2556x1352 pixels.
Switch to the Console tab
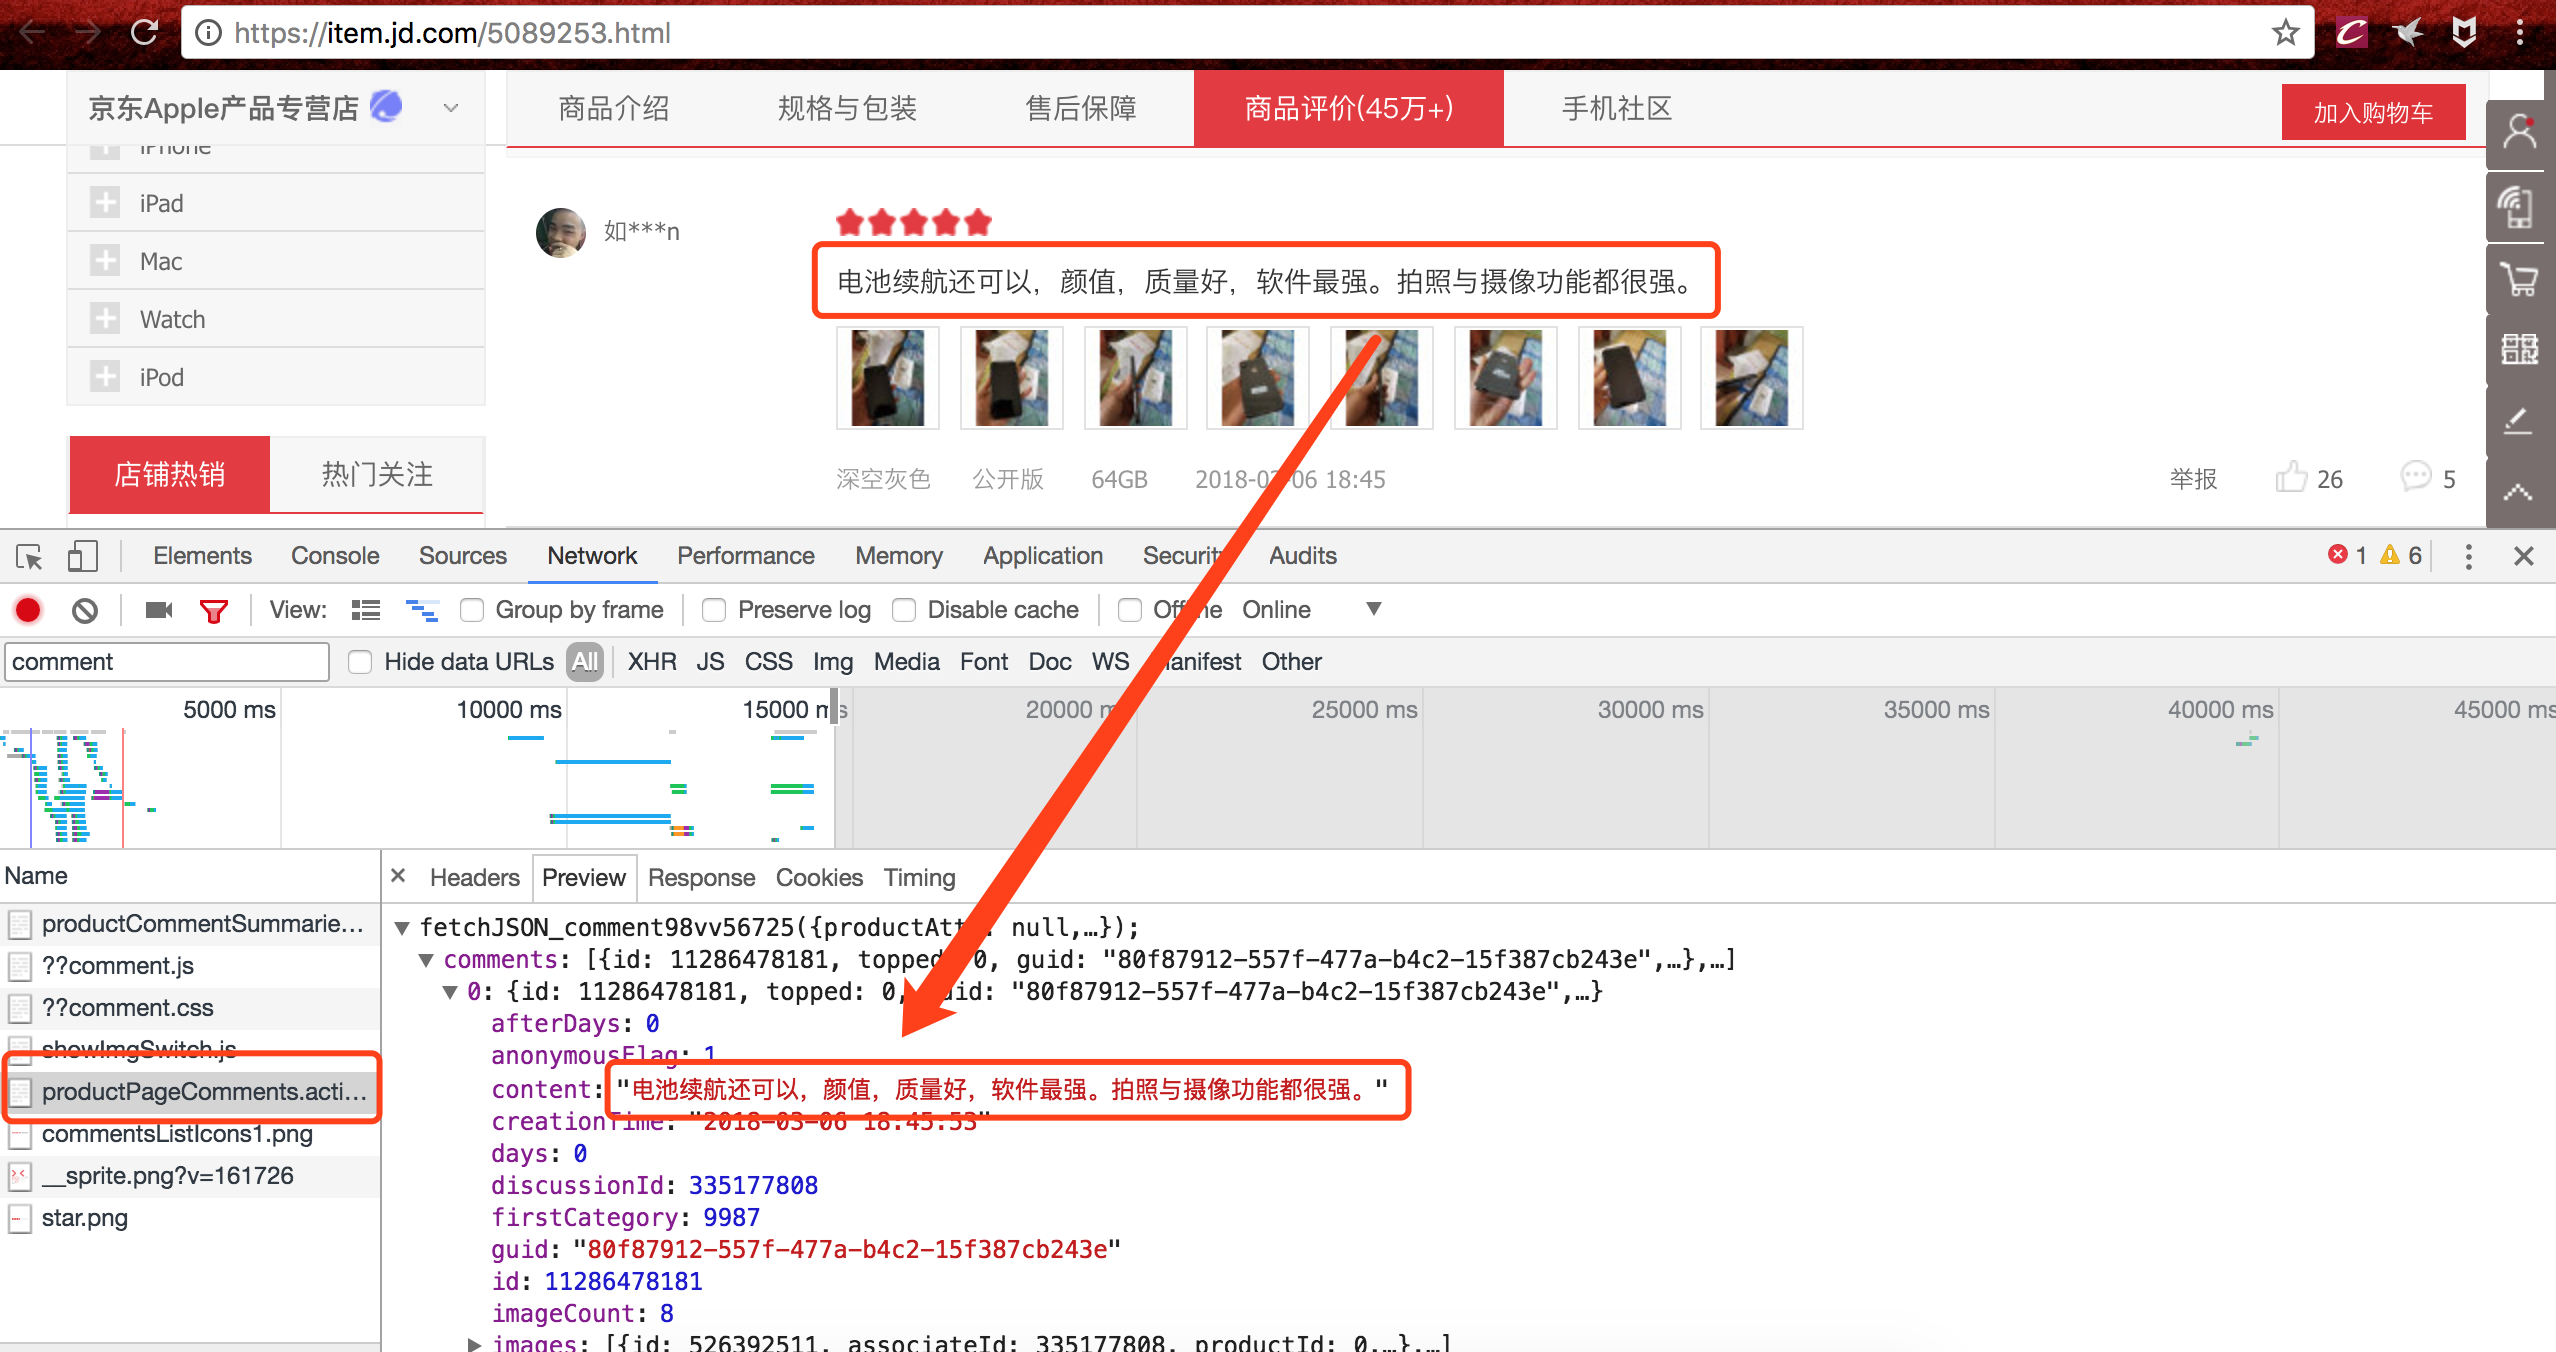(335, 556)
